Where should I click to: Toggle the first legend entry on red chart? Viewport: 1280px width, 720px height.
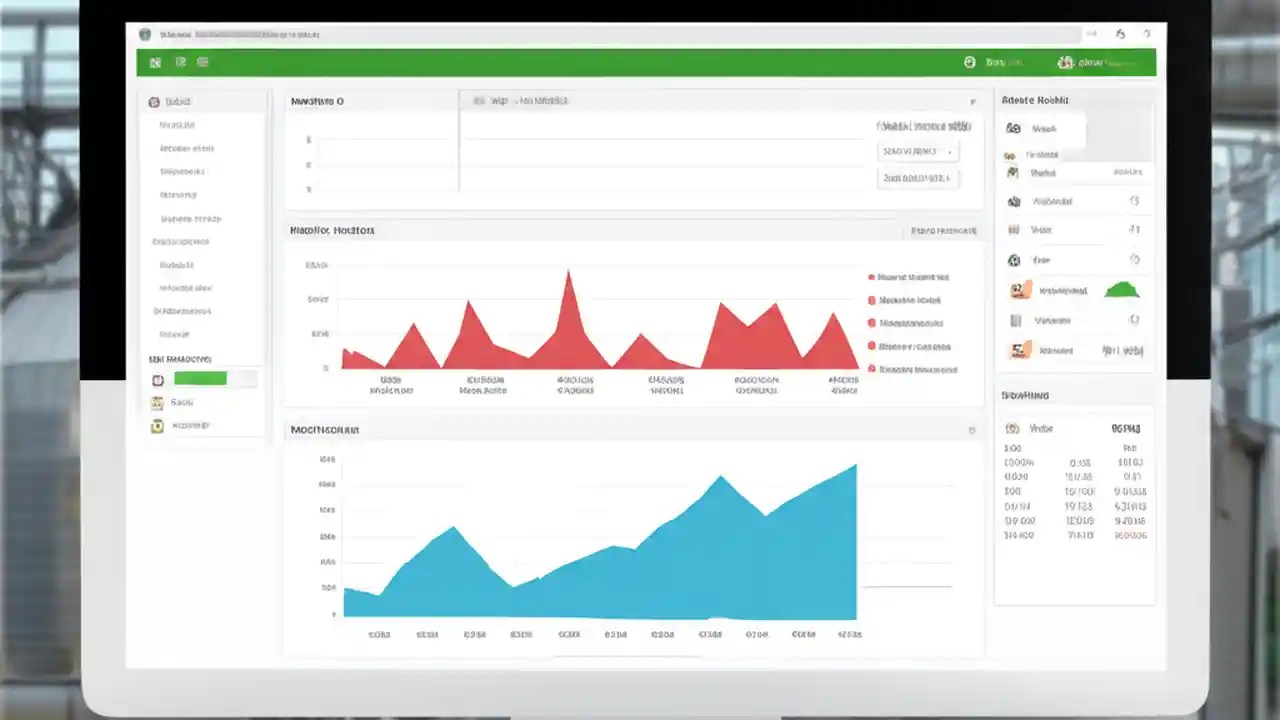click(873, 277)
